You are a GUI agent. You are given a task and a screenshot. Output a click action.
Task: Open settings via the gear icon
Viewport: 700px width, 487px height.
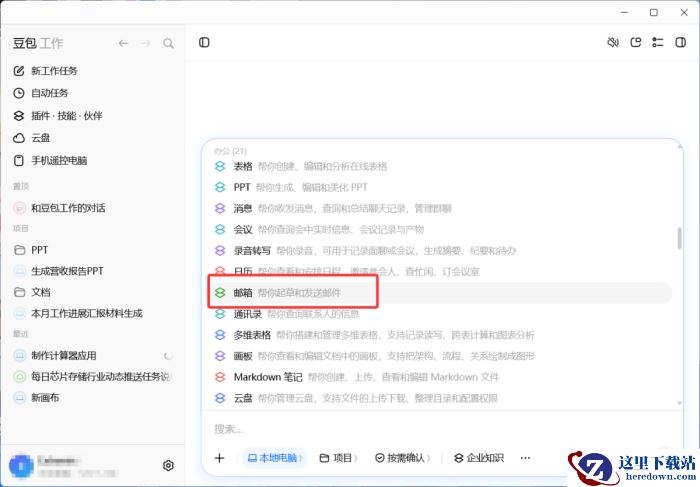168,466
